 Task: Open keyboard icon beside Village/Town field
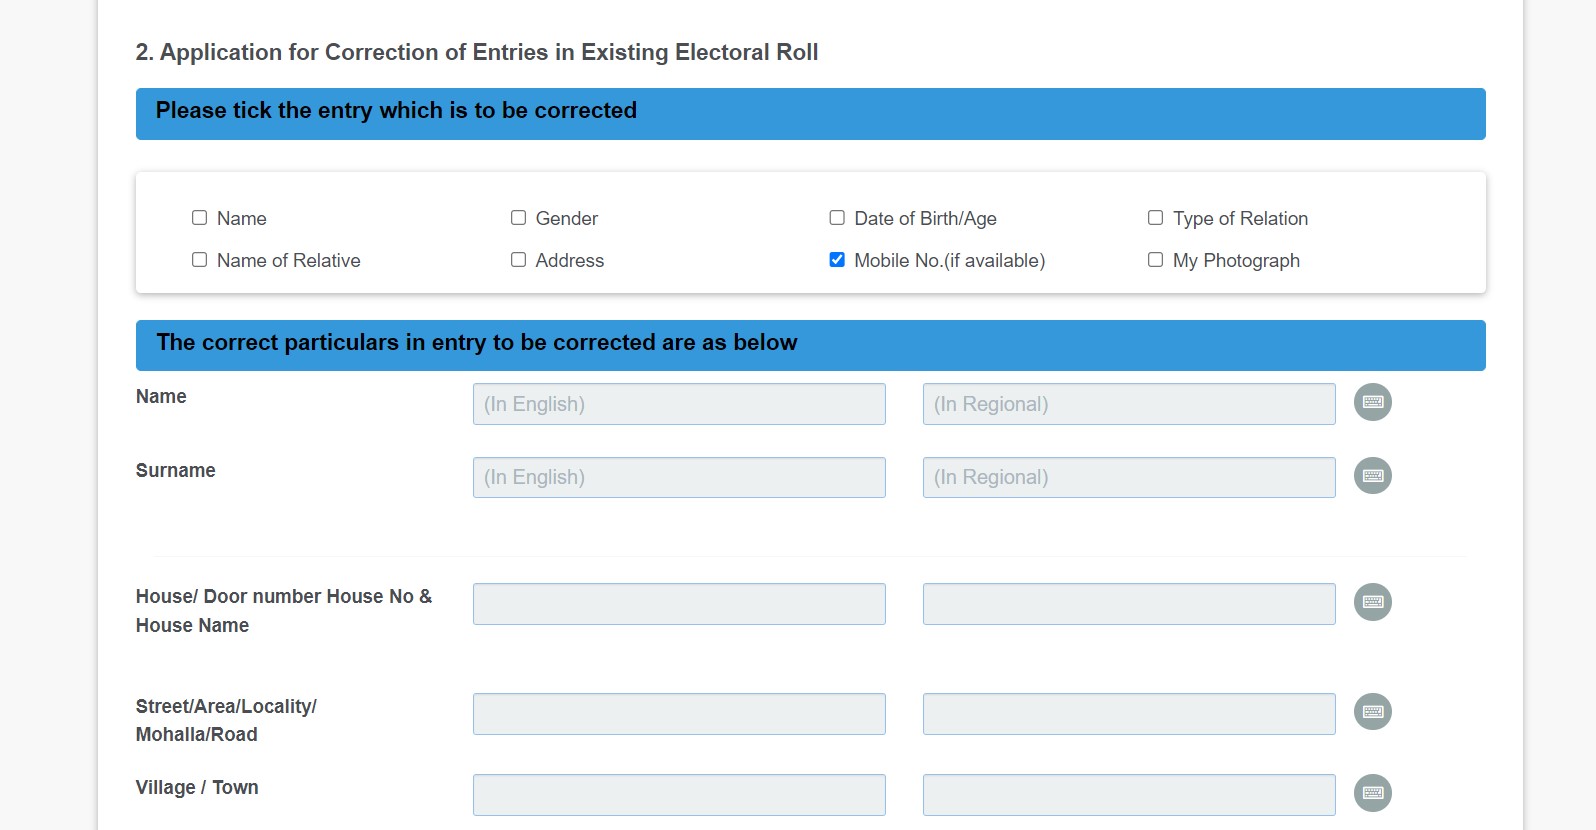click(1372, 793)
